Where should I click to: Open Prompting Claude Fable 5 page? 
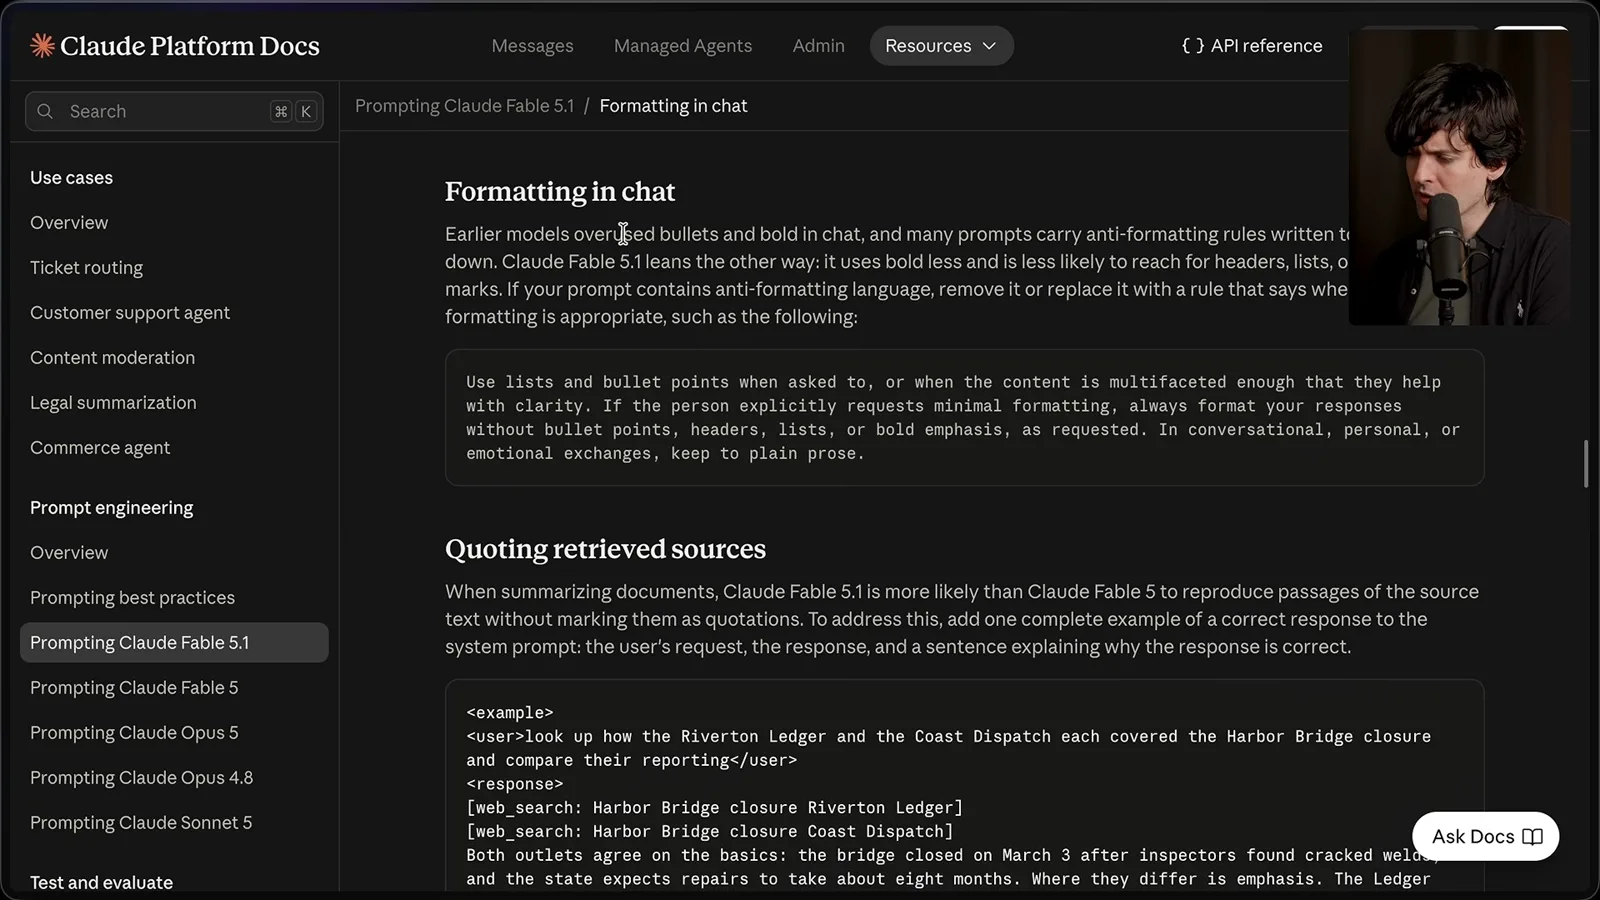[x=134, y=688]
